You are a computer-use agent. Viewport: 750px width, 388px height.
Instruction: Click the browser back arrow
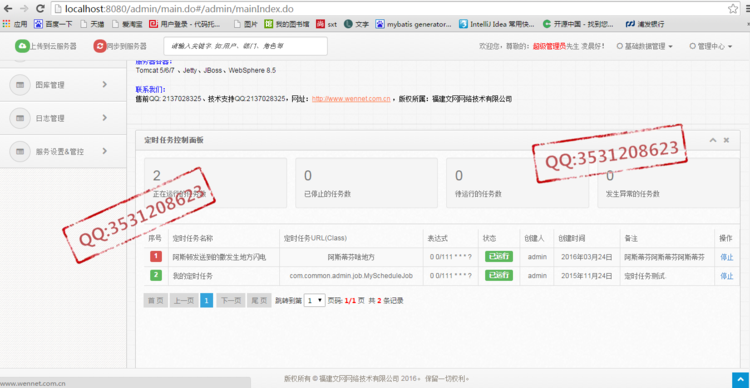coord(8,9)
